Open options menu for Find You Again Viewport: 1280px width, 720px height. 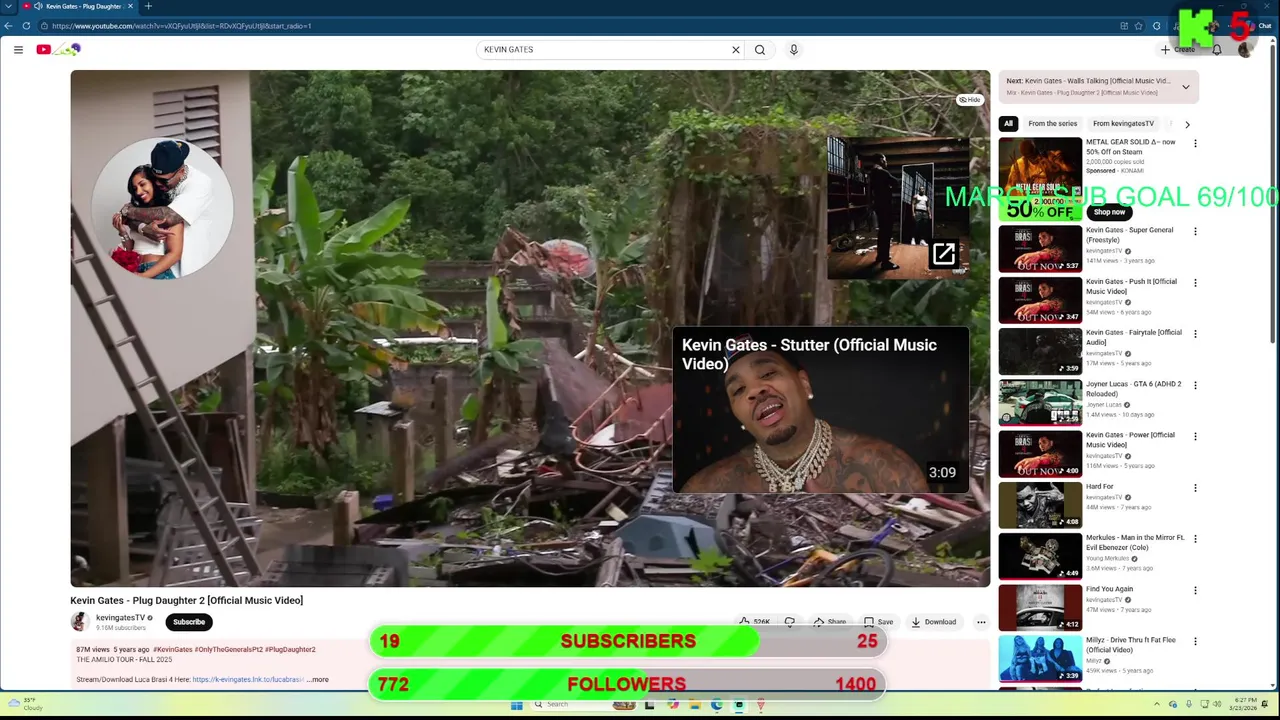(1195, 590)
